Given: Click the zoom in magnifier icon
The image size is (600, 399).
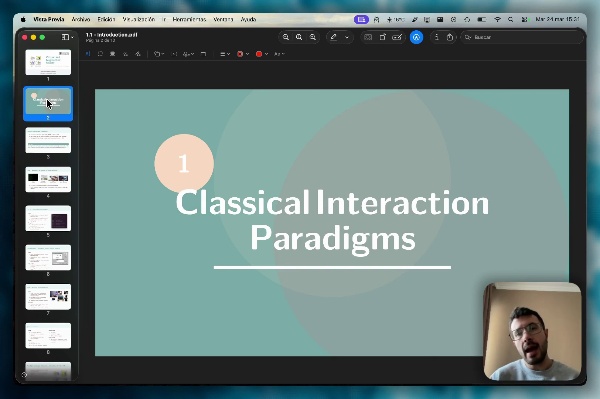Looking at the screenshot, I should pyautogui.click(x=313, y=37).
